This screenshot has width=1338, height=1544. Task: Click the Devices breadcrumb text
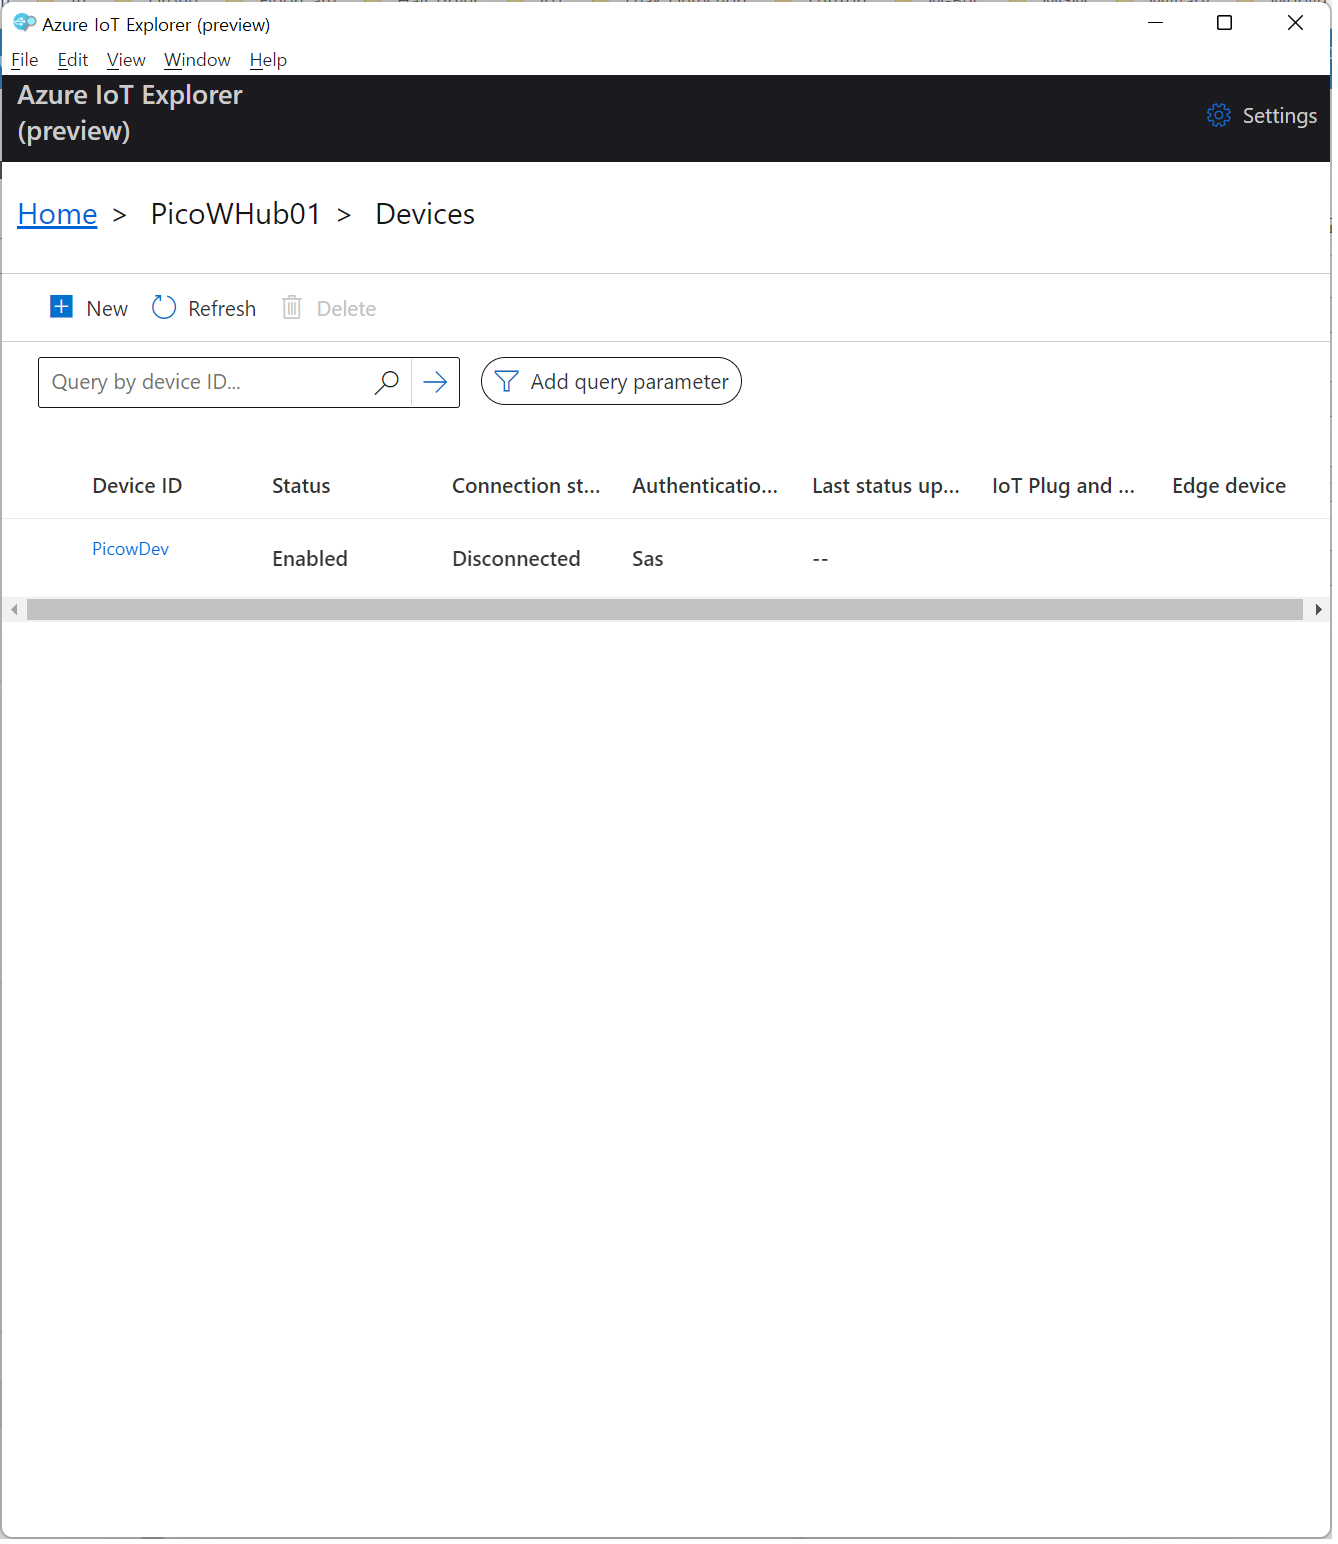(x=425, y=214)
